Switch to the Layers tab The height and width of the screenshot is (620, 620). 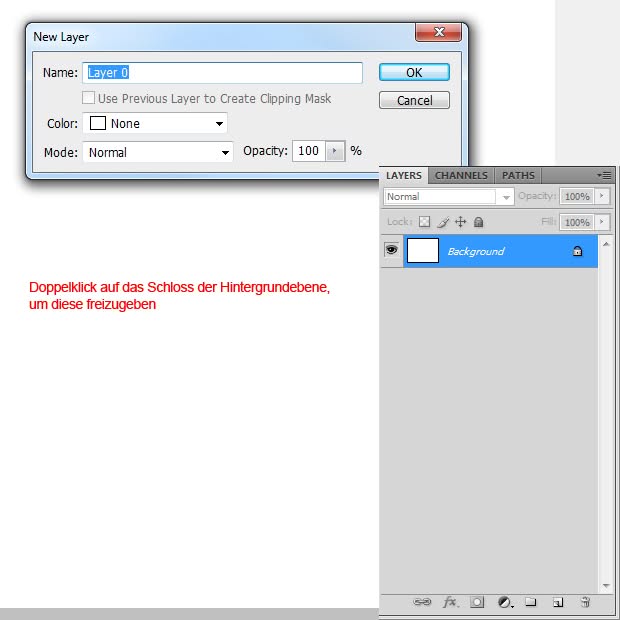pyautogui.click(x=404, y=176)
